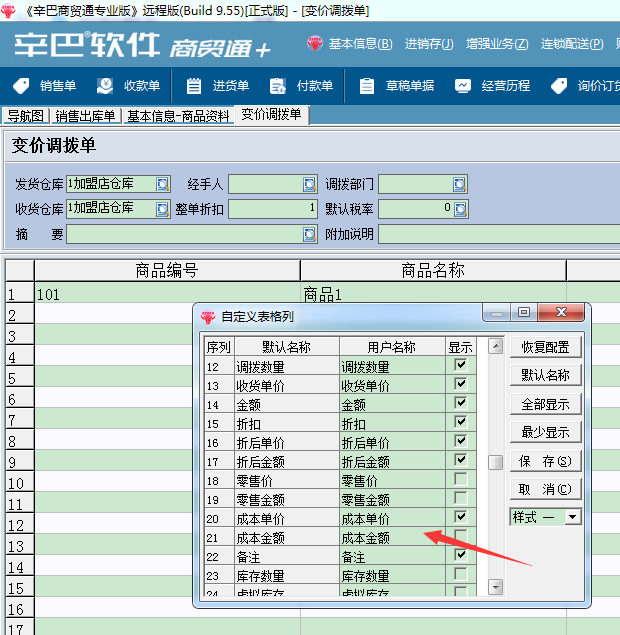Switch to the 基本信息-商品资料 tab
The height and width of the screenshot is (635, 620).
[x=178, y=116]
